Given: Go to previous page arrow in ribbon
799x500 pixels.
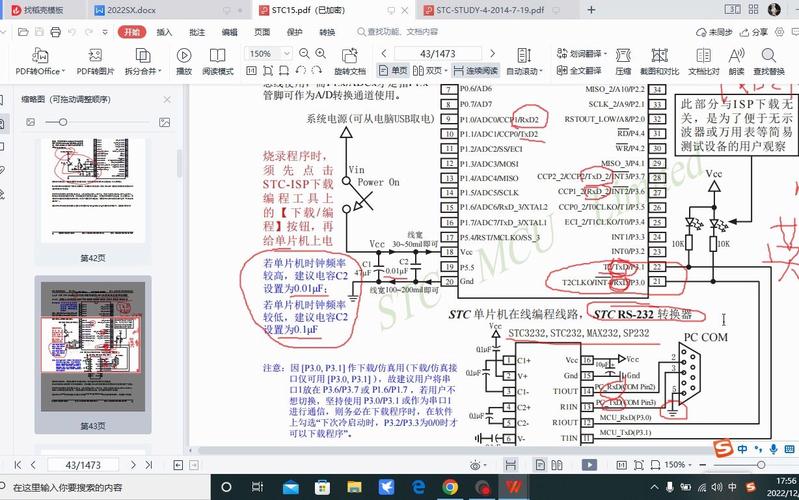Looking at the screenshot, I should (x=384, y=54).
